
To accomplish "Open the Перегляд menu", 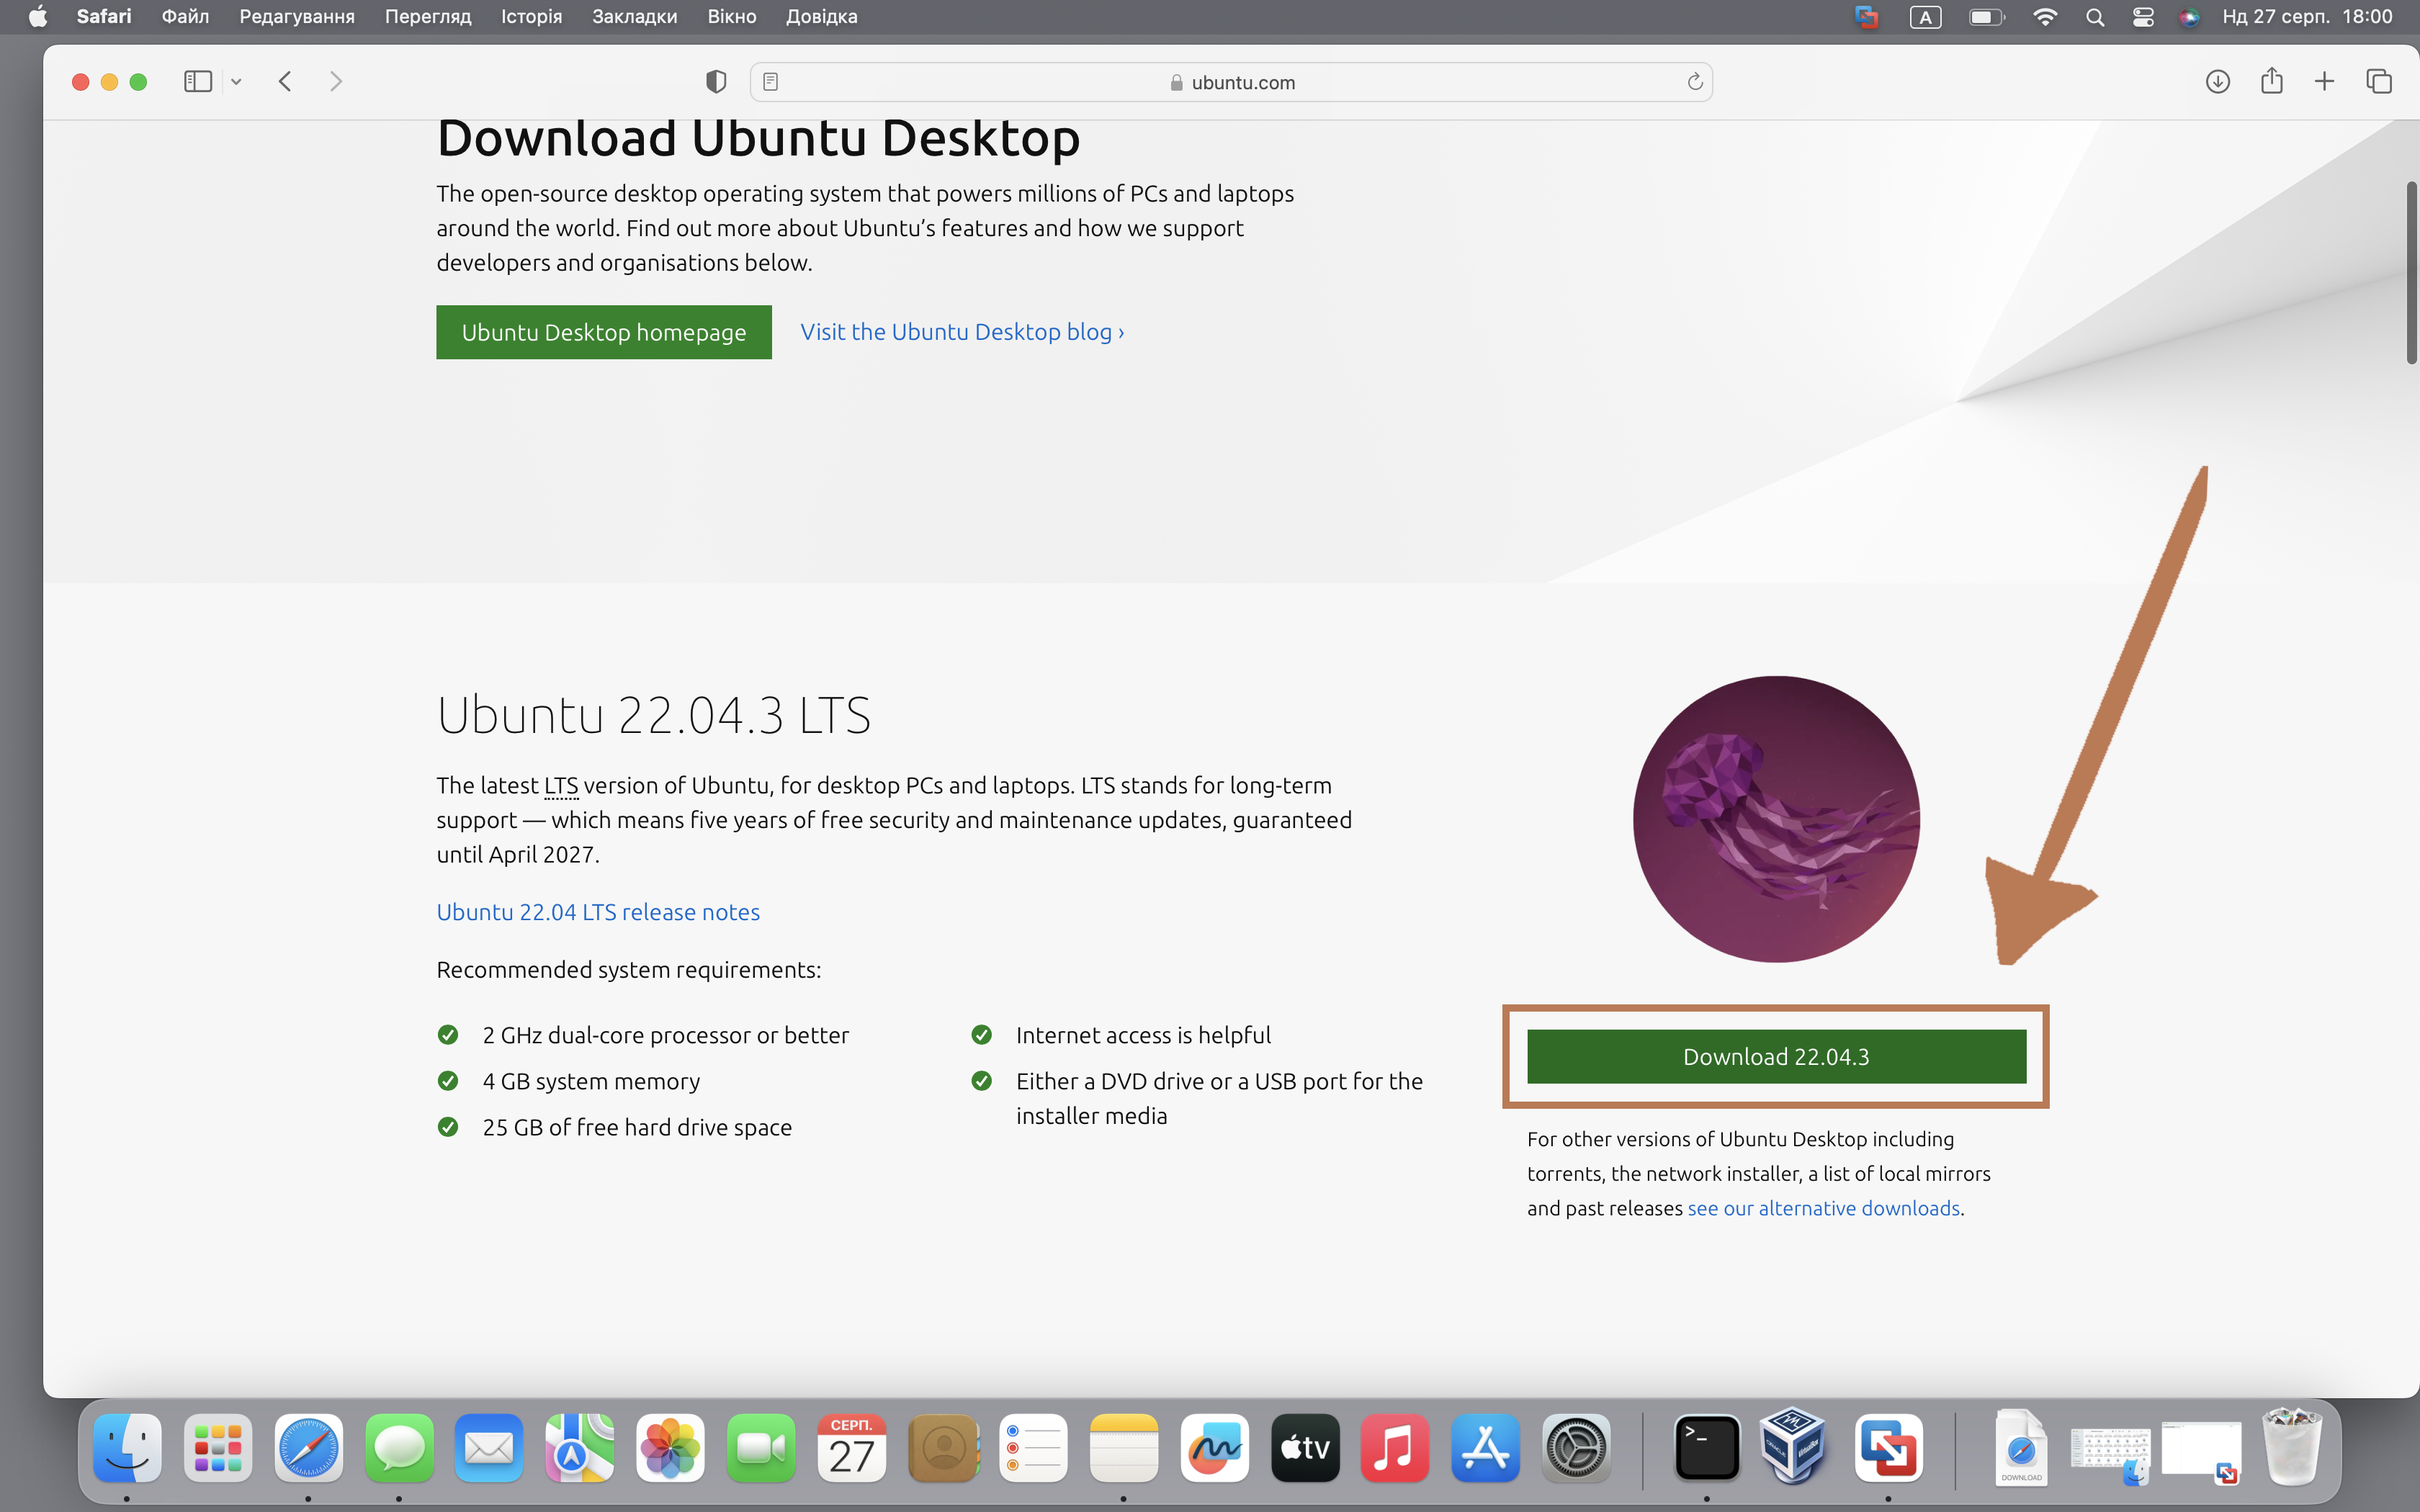I will click(428, 17).
